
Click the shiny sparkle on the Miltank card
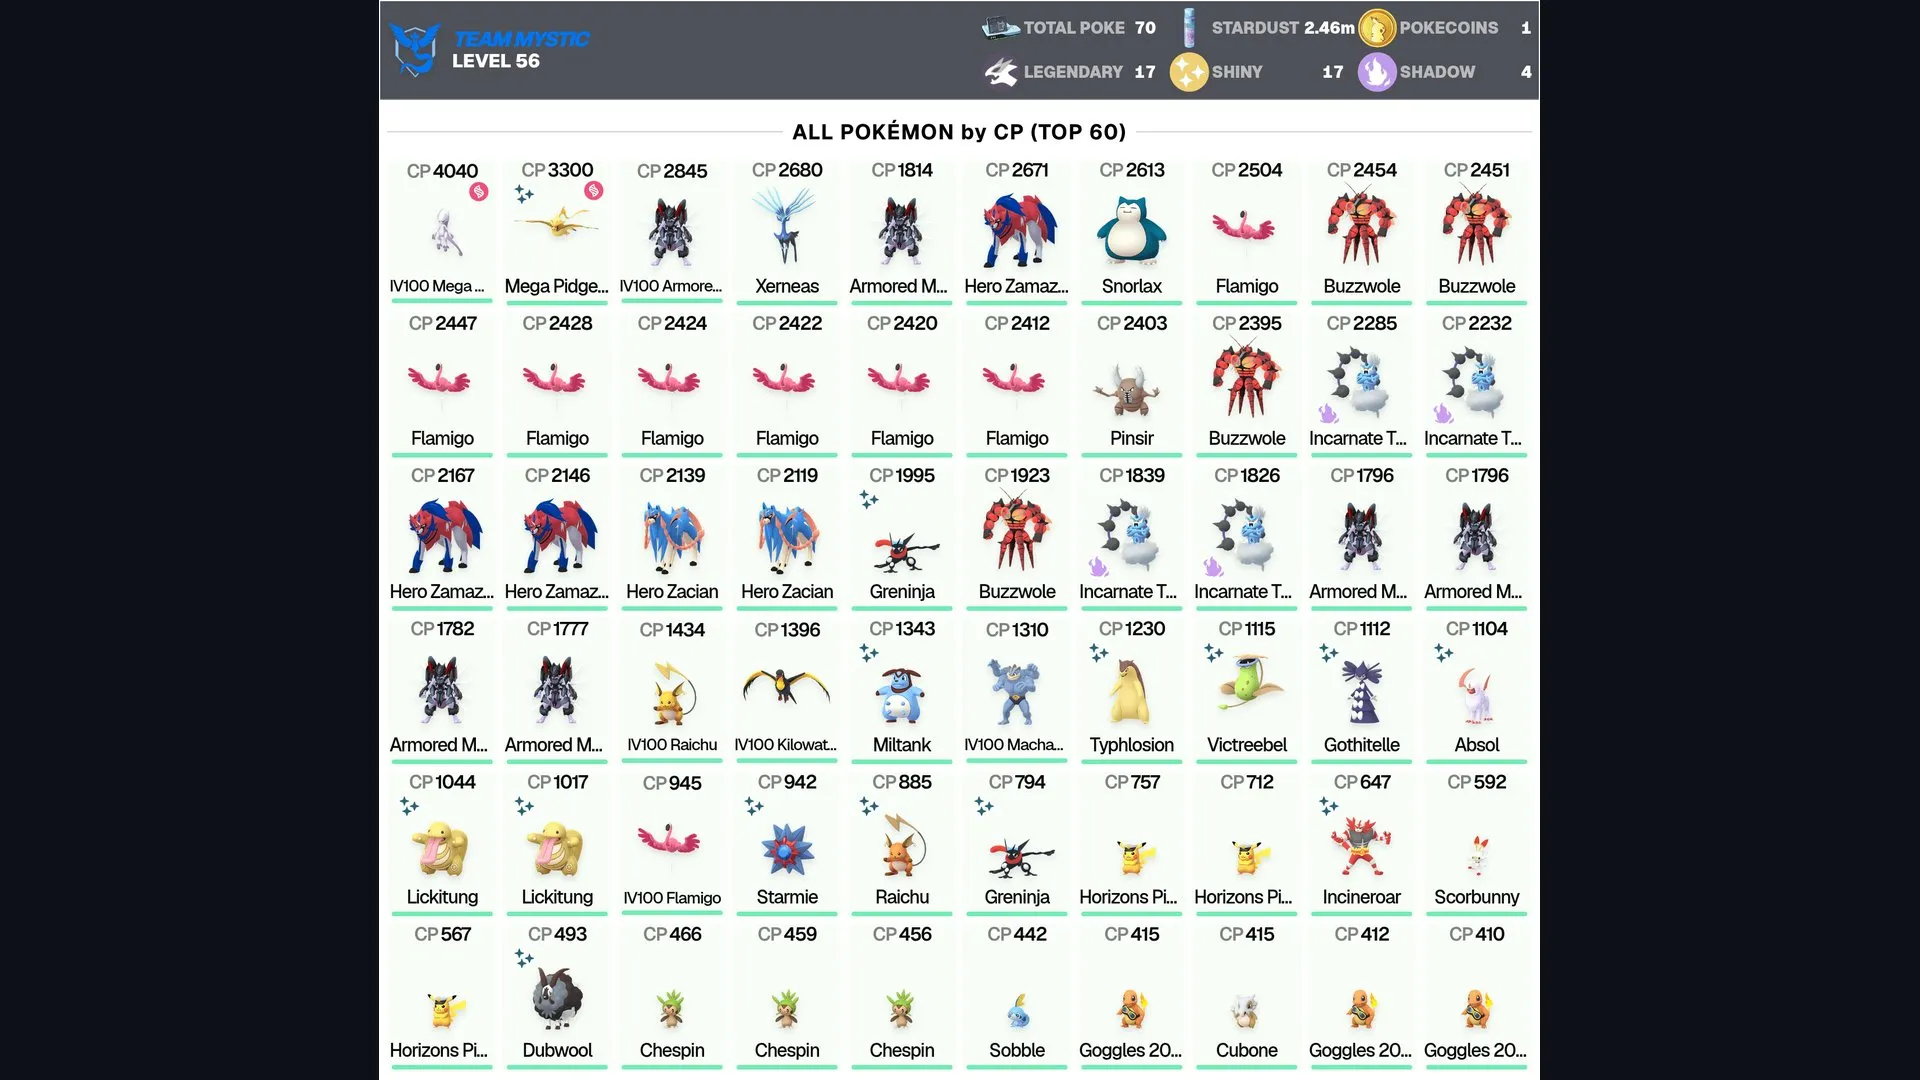point(869,653)
